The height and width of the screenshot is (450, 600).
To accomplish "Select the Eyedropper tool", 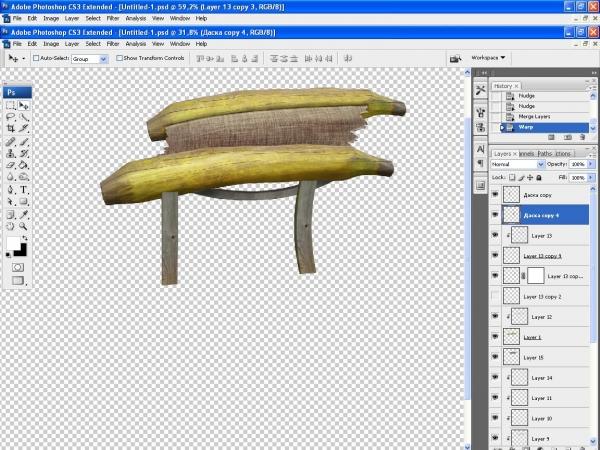I will pos(23,215).
